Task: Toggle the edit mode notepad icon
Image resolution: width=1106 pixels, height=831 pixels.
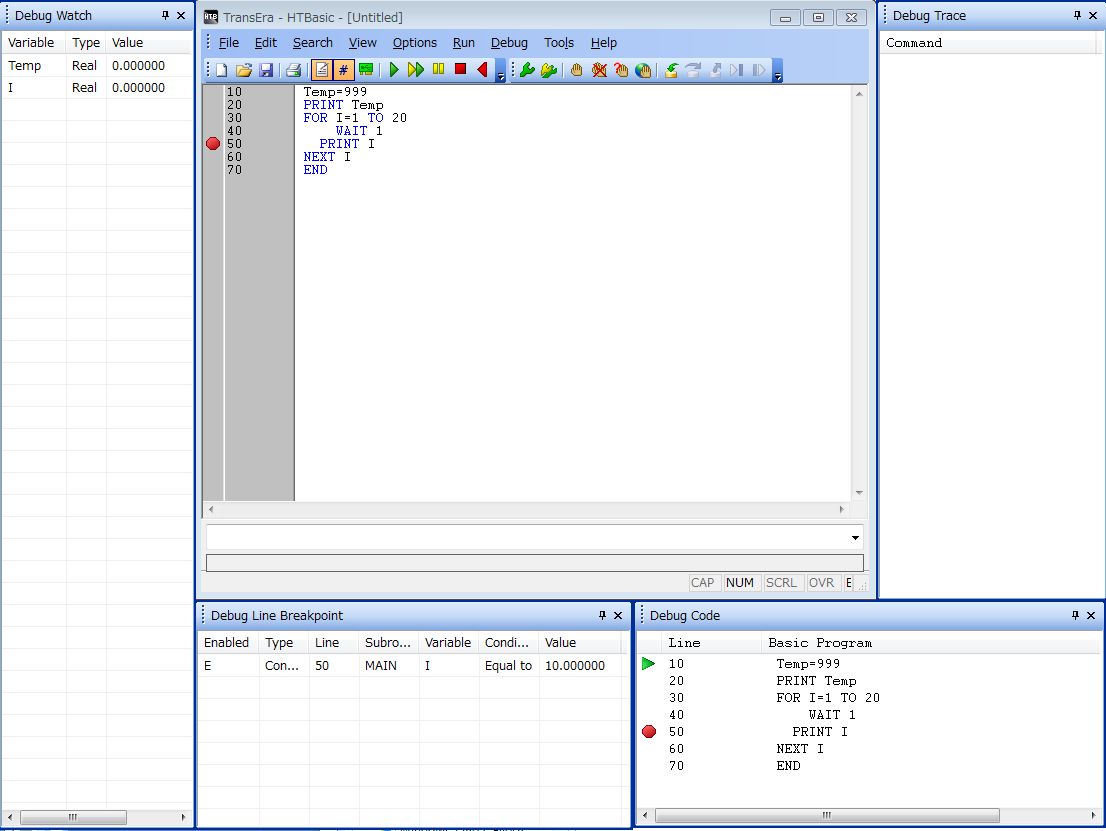Action: pyautogui.click(x=322, y=70)
